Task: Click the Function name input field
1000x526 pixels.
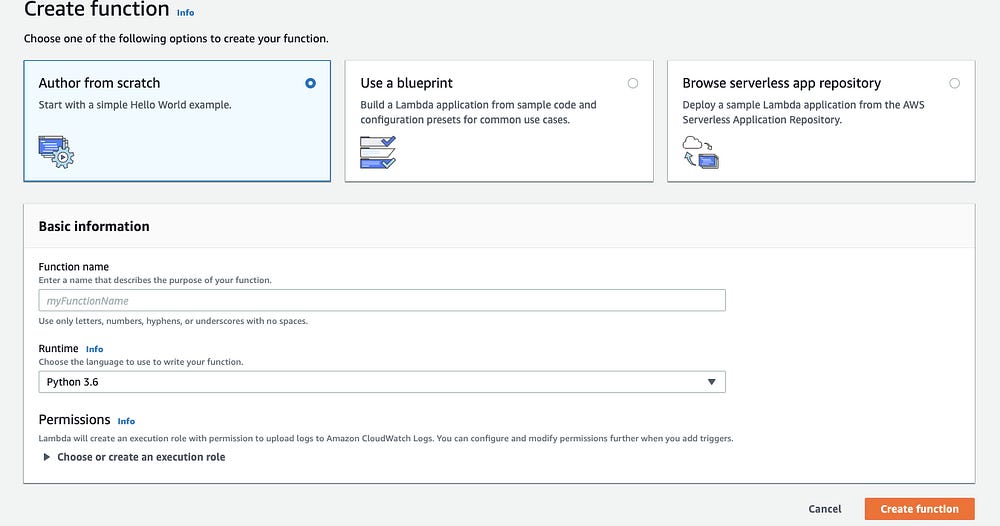Action: [x=381, y=301]
